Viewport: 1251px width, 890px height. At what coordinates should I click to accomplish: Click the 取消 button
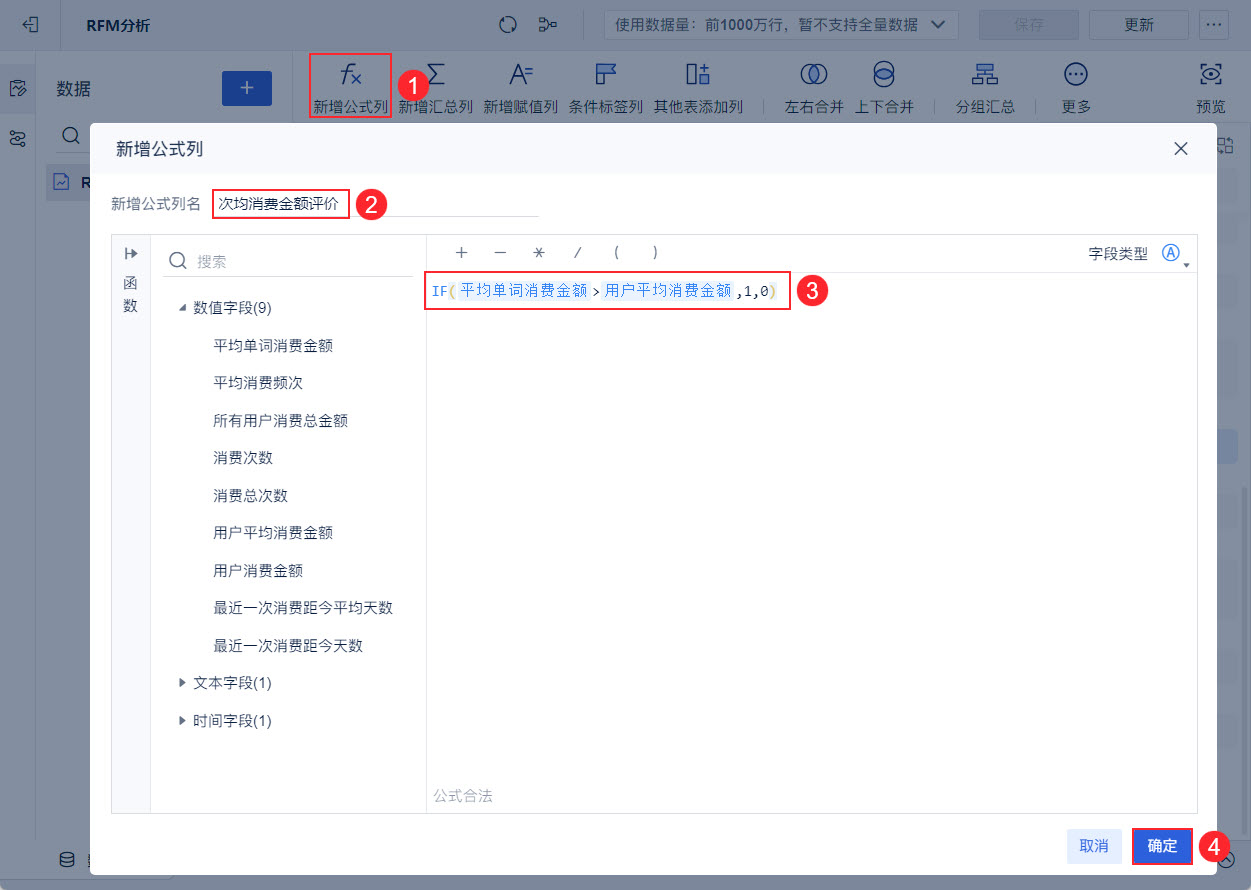(x=1094, y=846)
